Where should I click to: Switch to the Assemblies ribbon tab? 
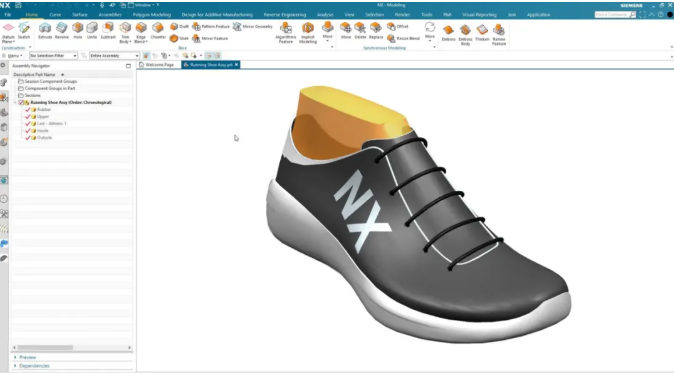tap(110, 15)
